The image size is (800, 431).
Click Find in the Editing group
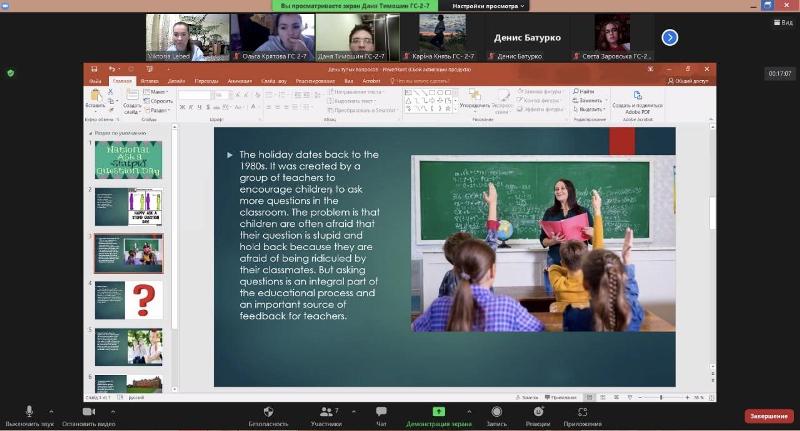(x=584, y=91)
